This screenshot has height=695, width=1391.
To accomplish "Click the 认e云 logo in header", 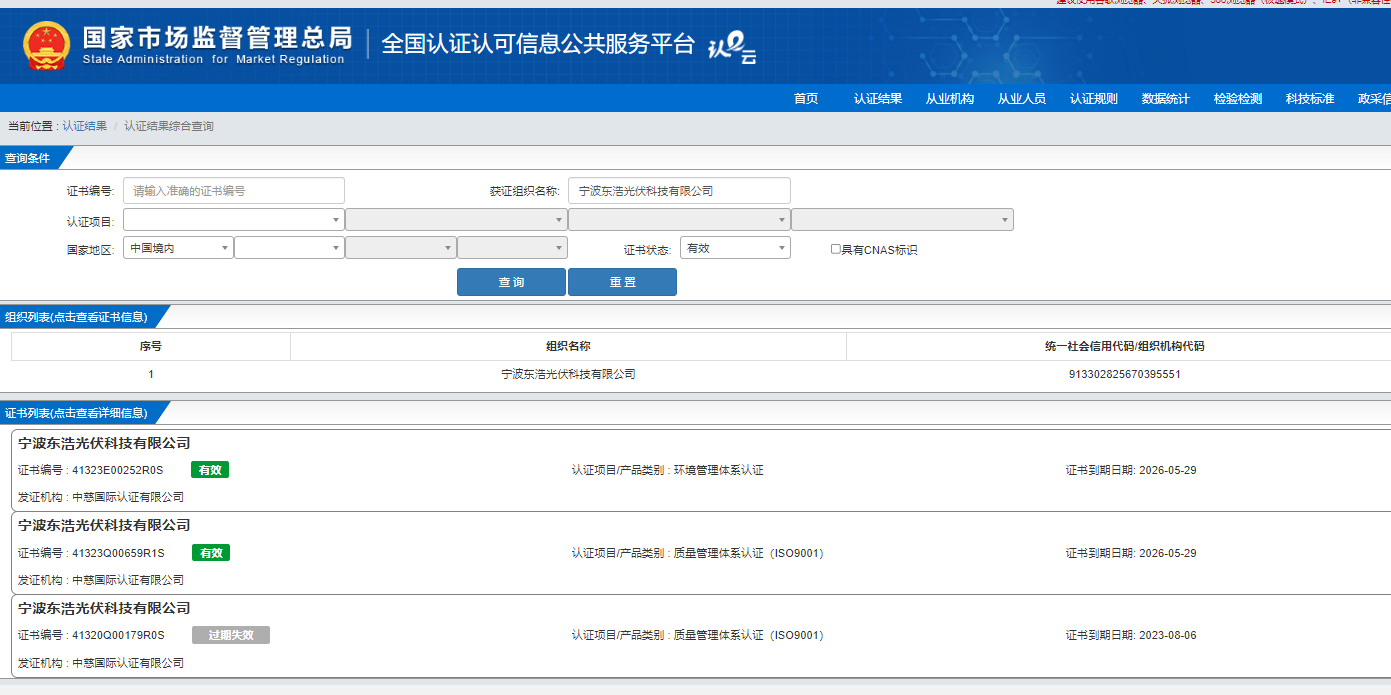I will pyautogui.click(x=732, y=47).
